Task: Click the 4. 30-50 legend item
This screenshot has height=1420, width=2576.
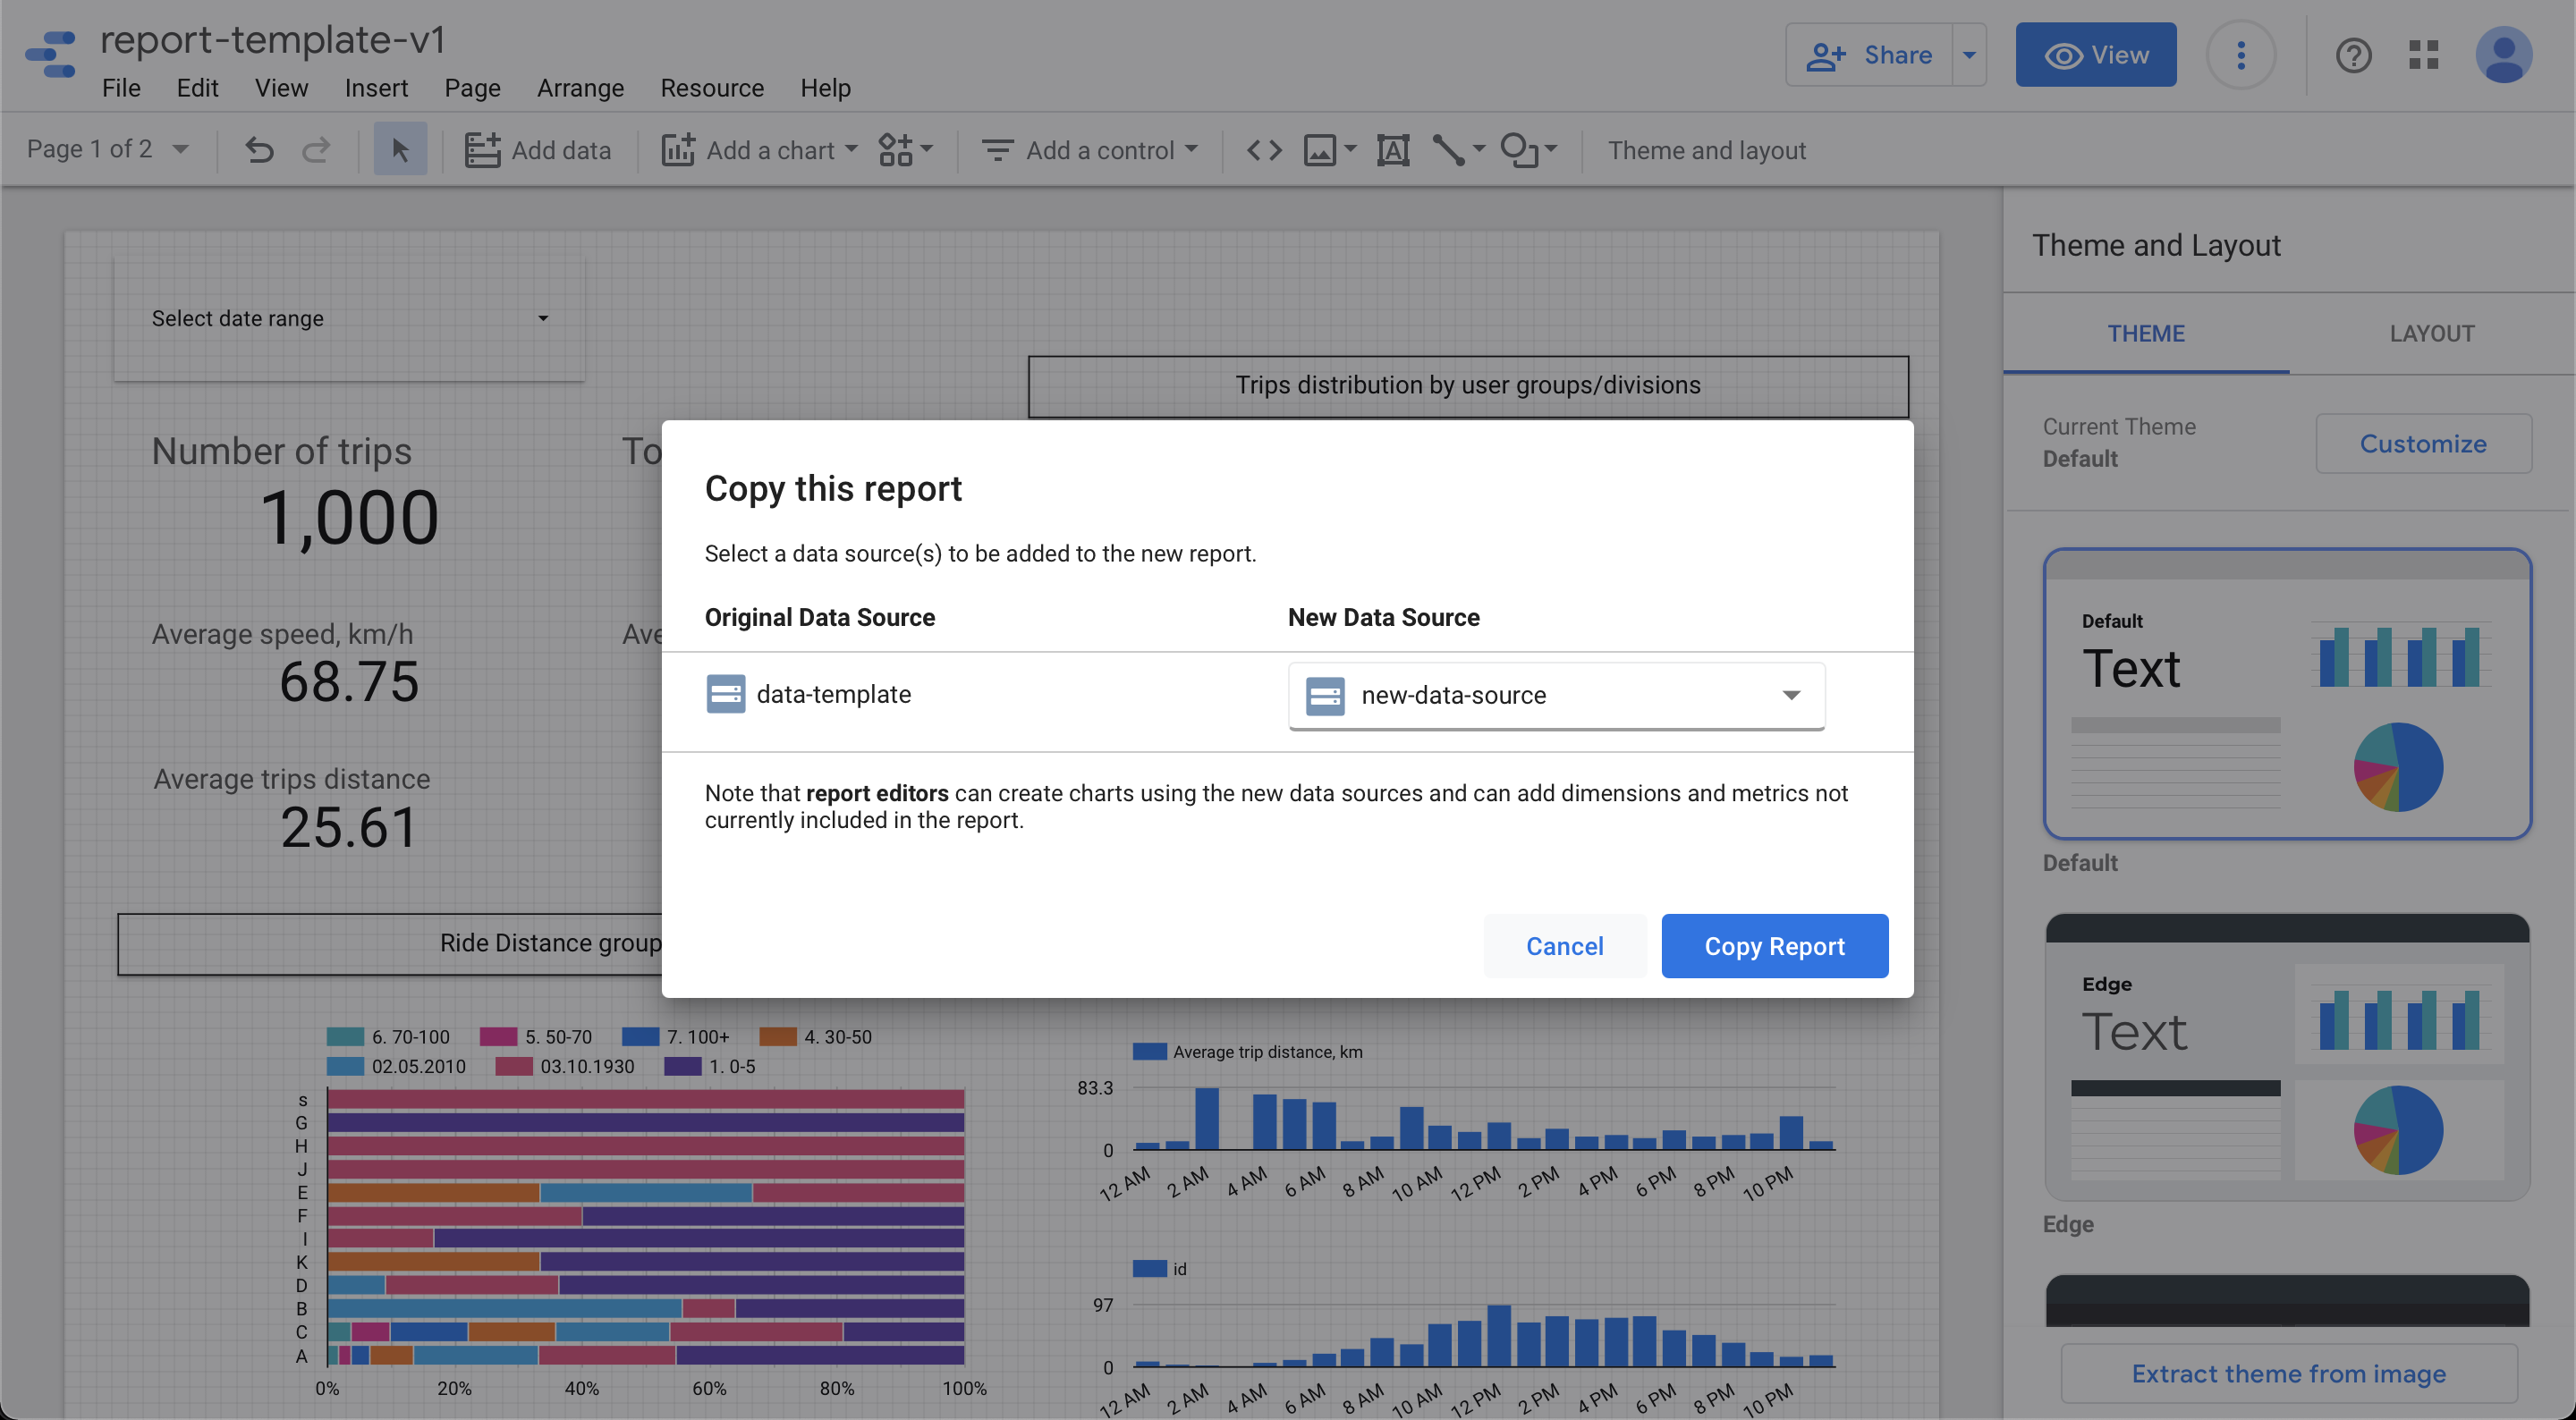Action: tap(815, 1037)
